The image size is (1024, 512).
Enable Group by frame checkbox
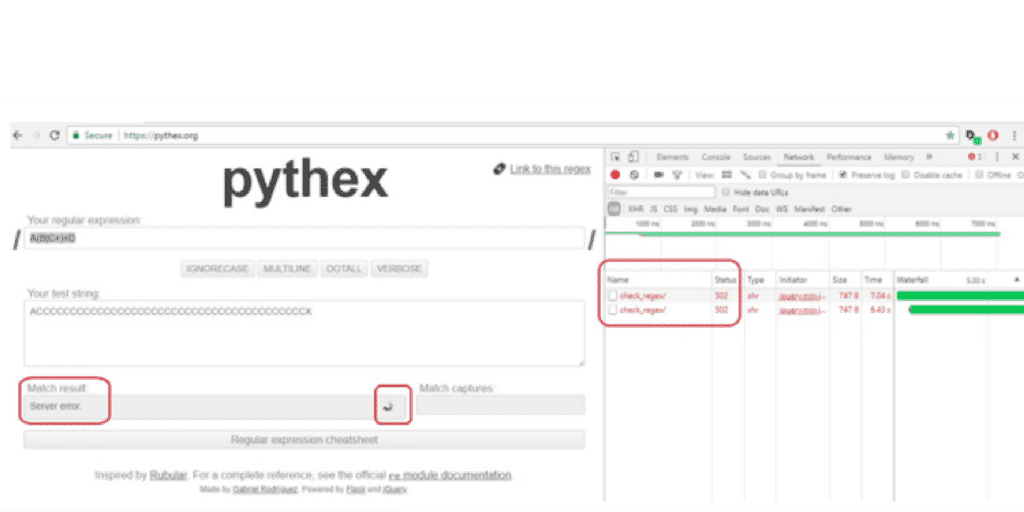(762, 175)
